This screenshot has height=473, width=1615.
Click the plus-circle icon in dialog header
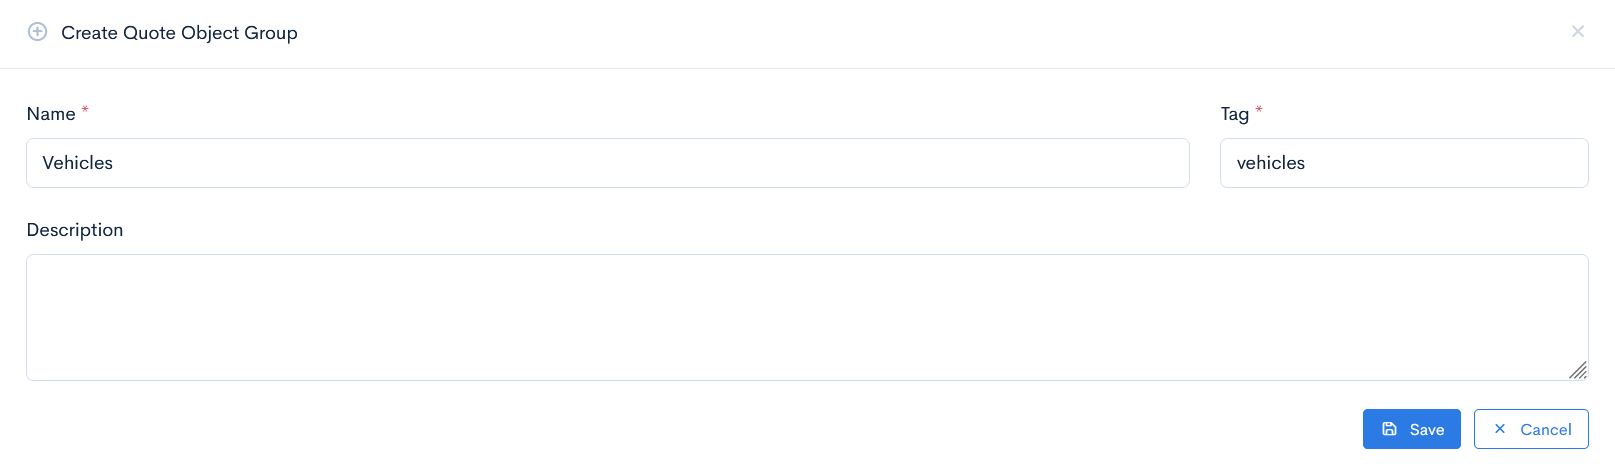[x=37, y=32]
